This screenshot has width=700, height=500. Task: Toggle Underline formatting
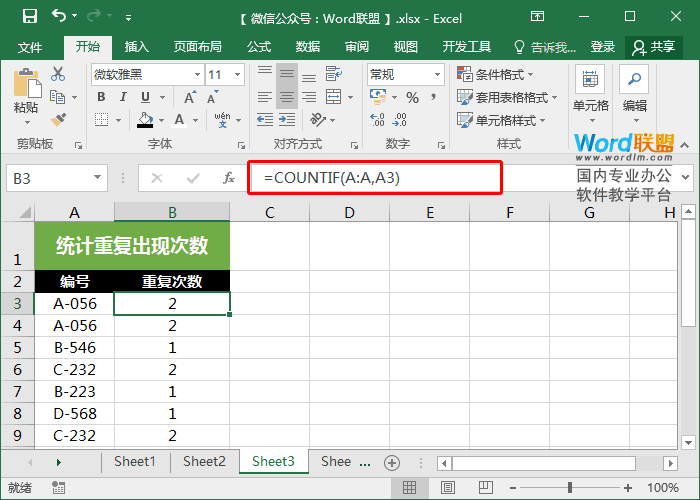146,97
